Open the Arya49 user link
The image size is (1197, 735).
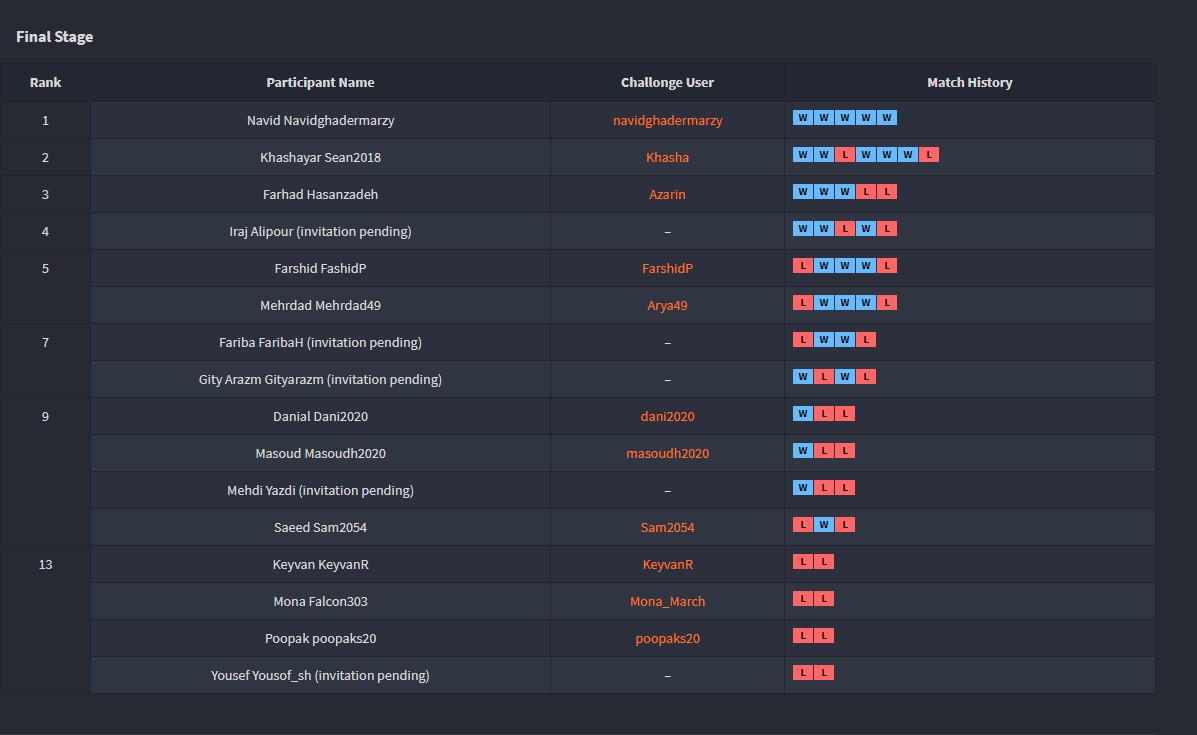[667, 305]
